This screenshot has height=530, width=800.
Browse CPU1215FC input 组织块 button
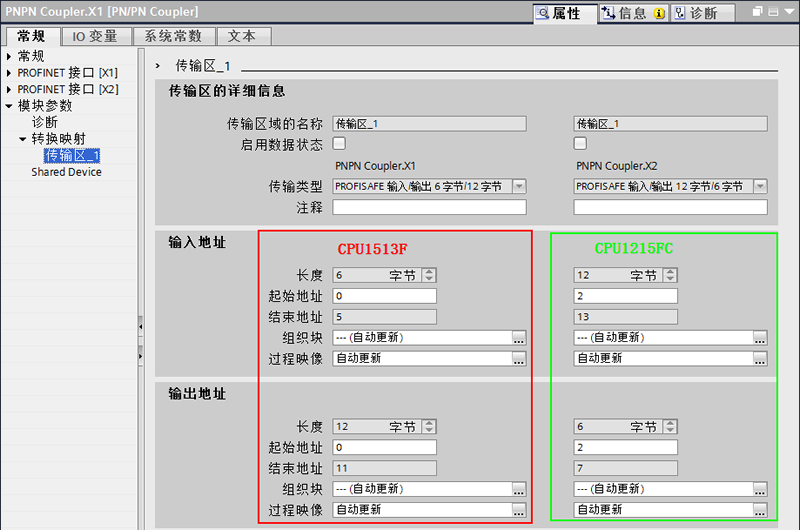coord(760,338)
